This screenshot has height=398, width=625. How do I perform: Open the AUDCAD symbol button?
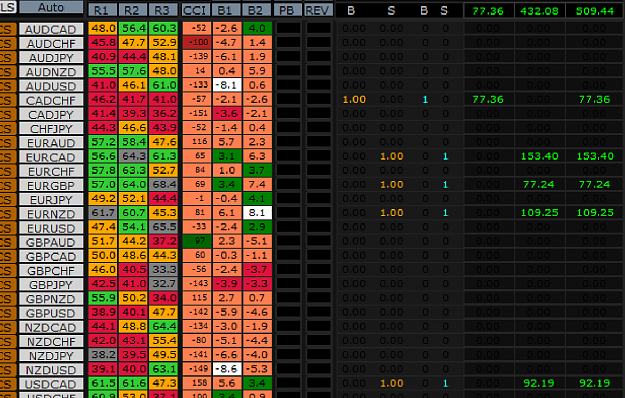tap(51, 29)
